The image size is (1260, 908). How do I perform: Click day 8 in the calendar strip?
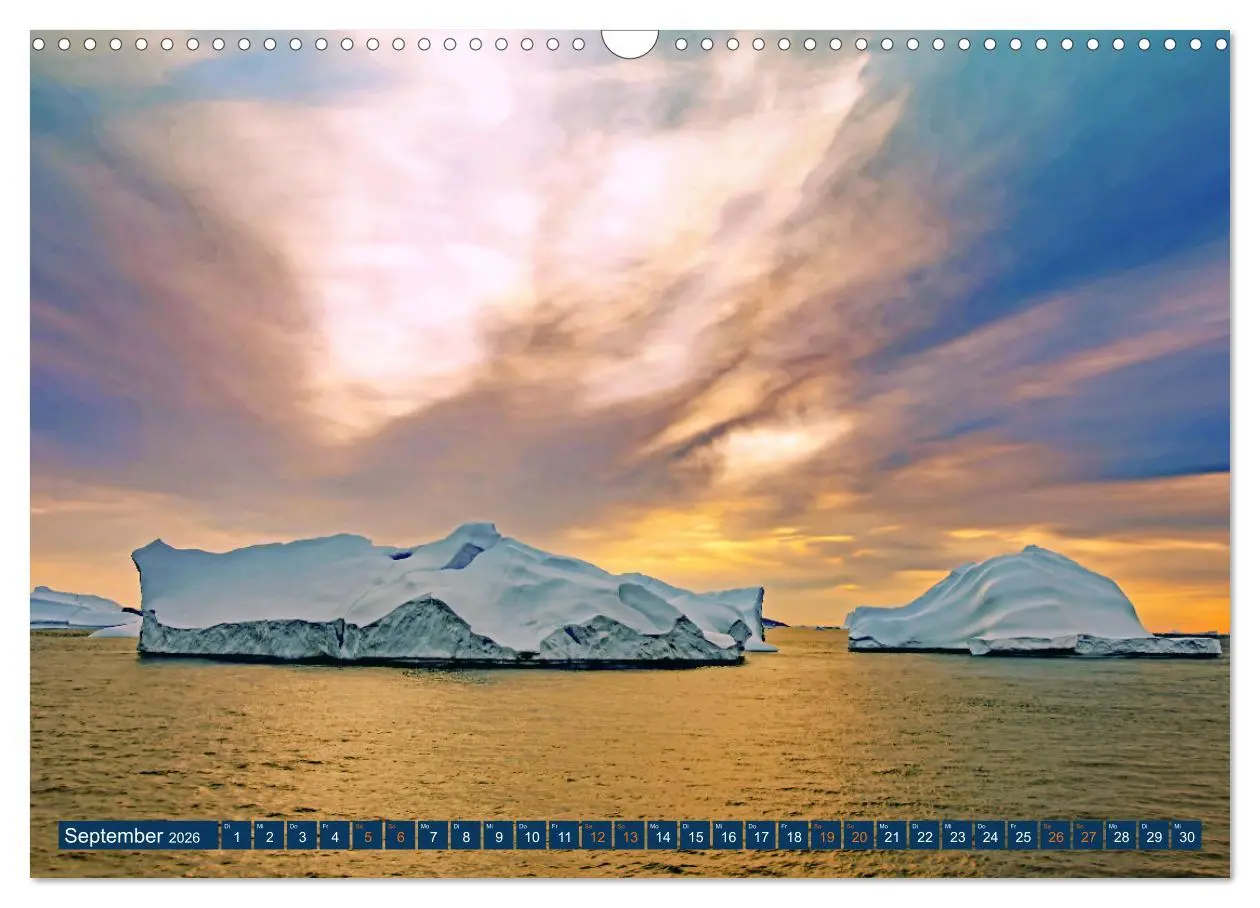pyautogui.click(x=466, y=836)
